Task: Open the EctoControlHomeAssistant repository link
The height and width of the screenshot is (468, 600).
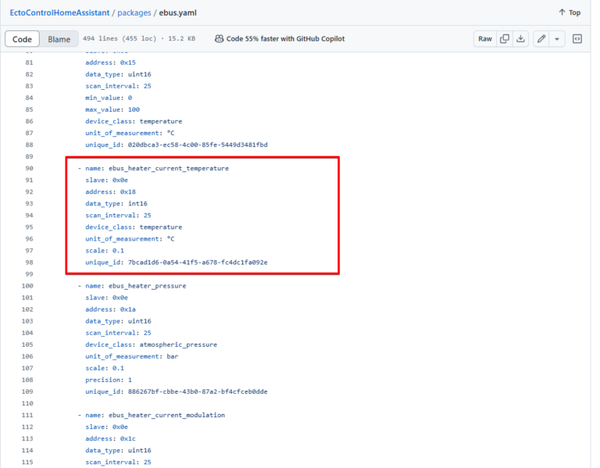Action: pos(66,13)
